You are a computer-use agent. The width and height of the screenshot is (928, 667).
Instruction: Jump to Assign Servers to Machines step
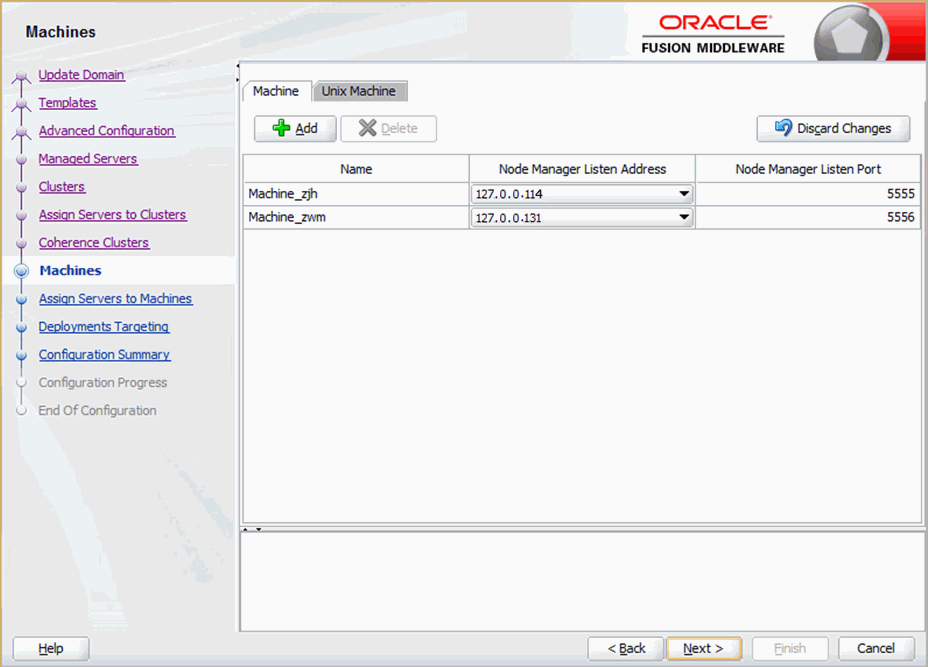pyautogui.click(x=115, y=299)
